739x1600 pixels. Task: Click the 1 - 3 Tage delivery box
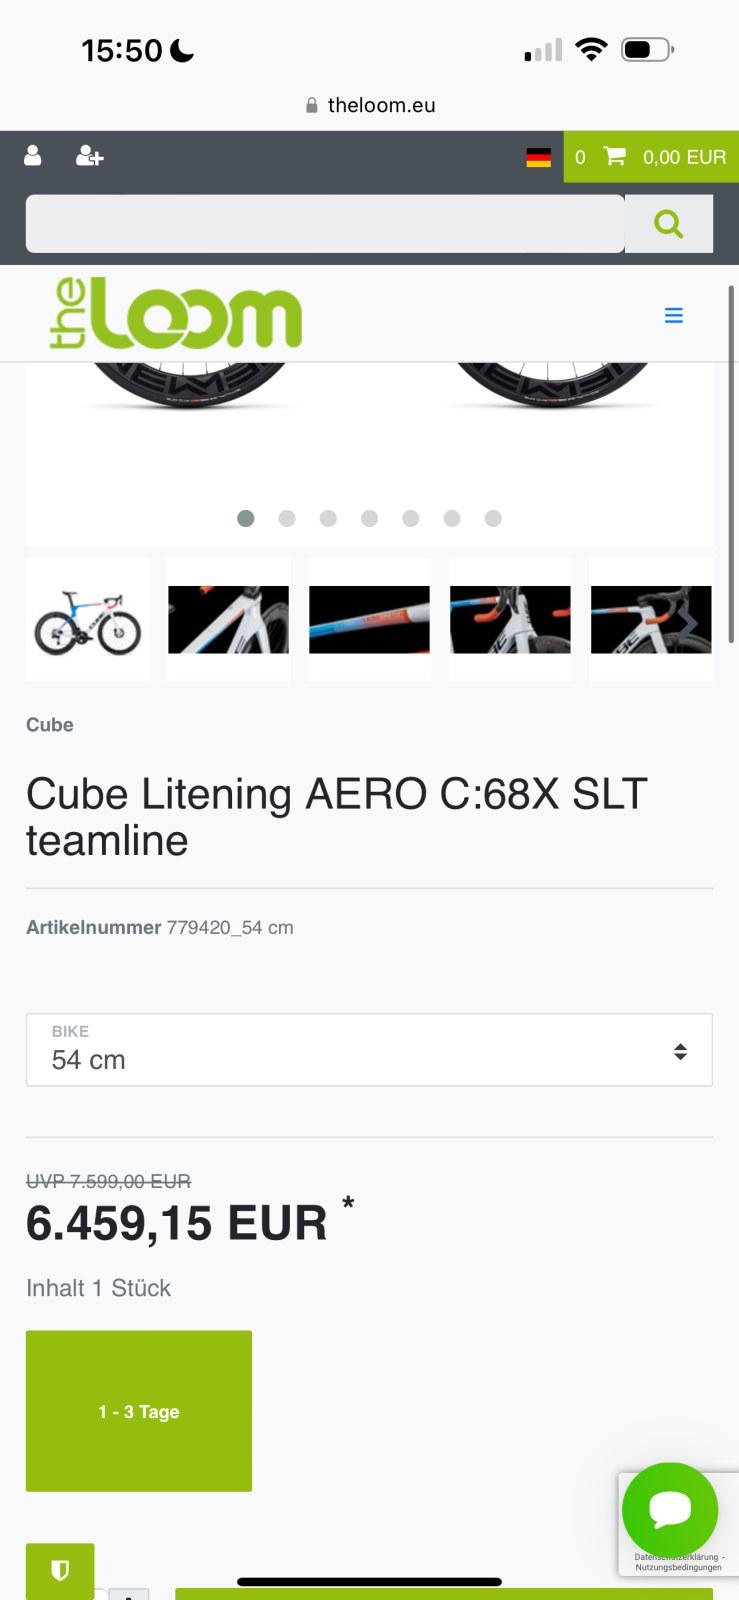pos(139,1411)
